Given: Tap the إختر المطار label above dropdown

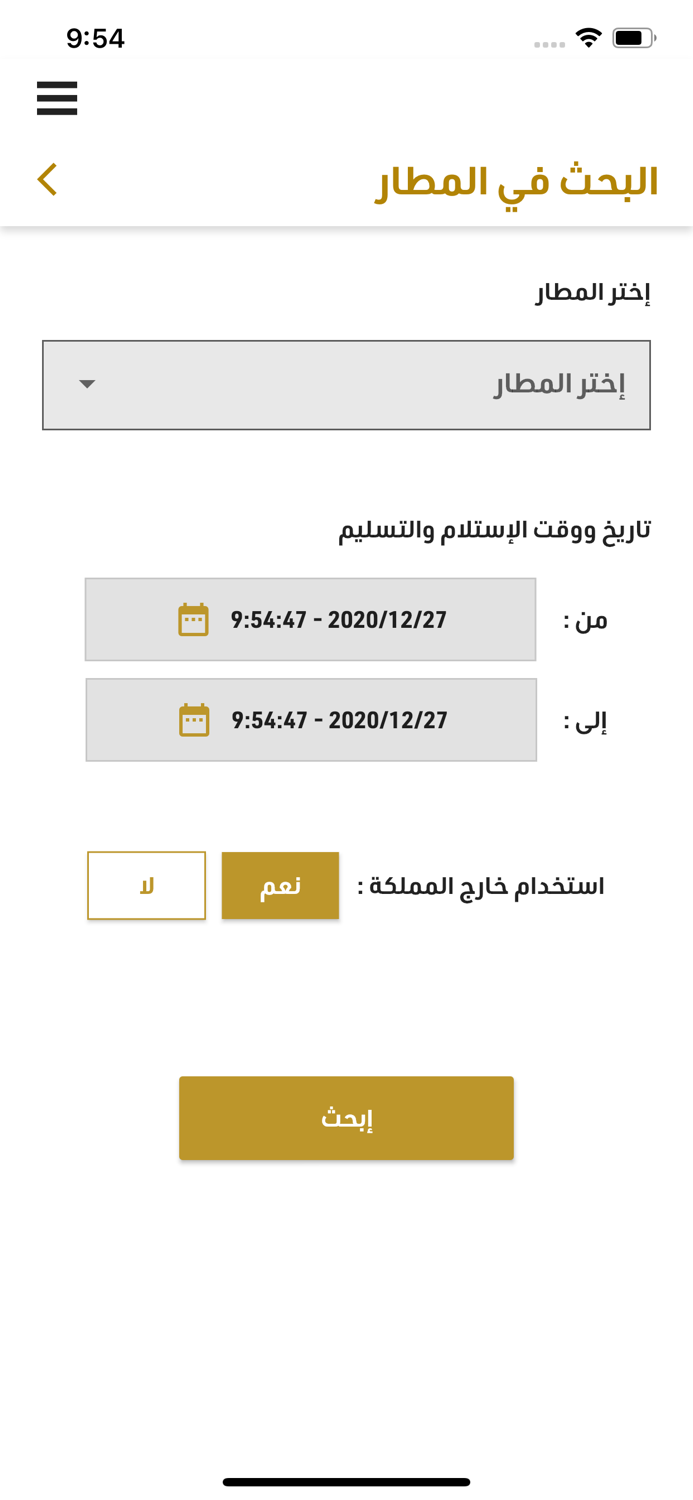Looking at the screenshot, I should [x=592, y=293].
